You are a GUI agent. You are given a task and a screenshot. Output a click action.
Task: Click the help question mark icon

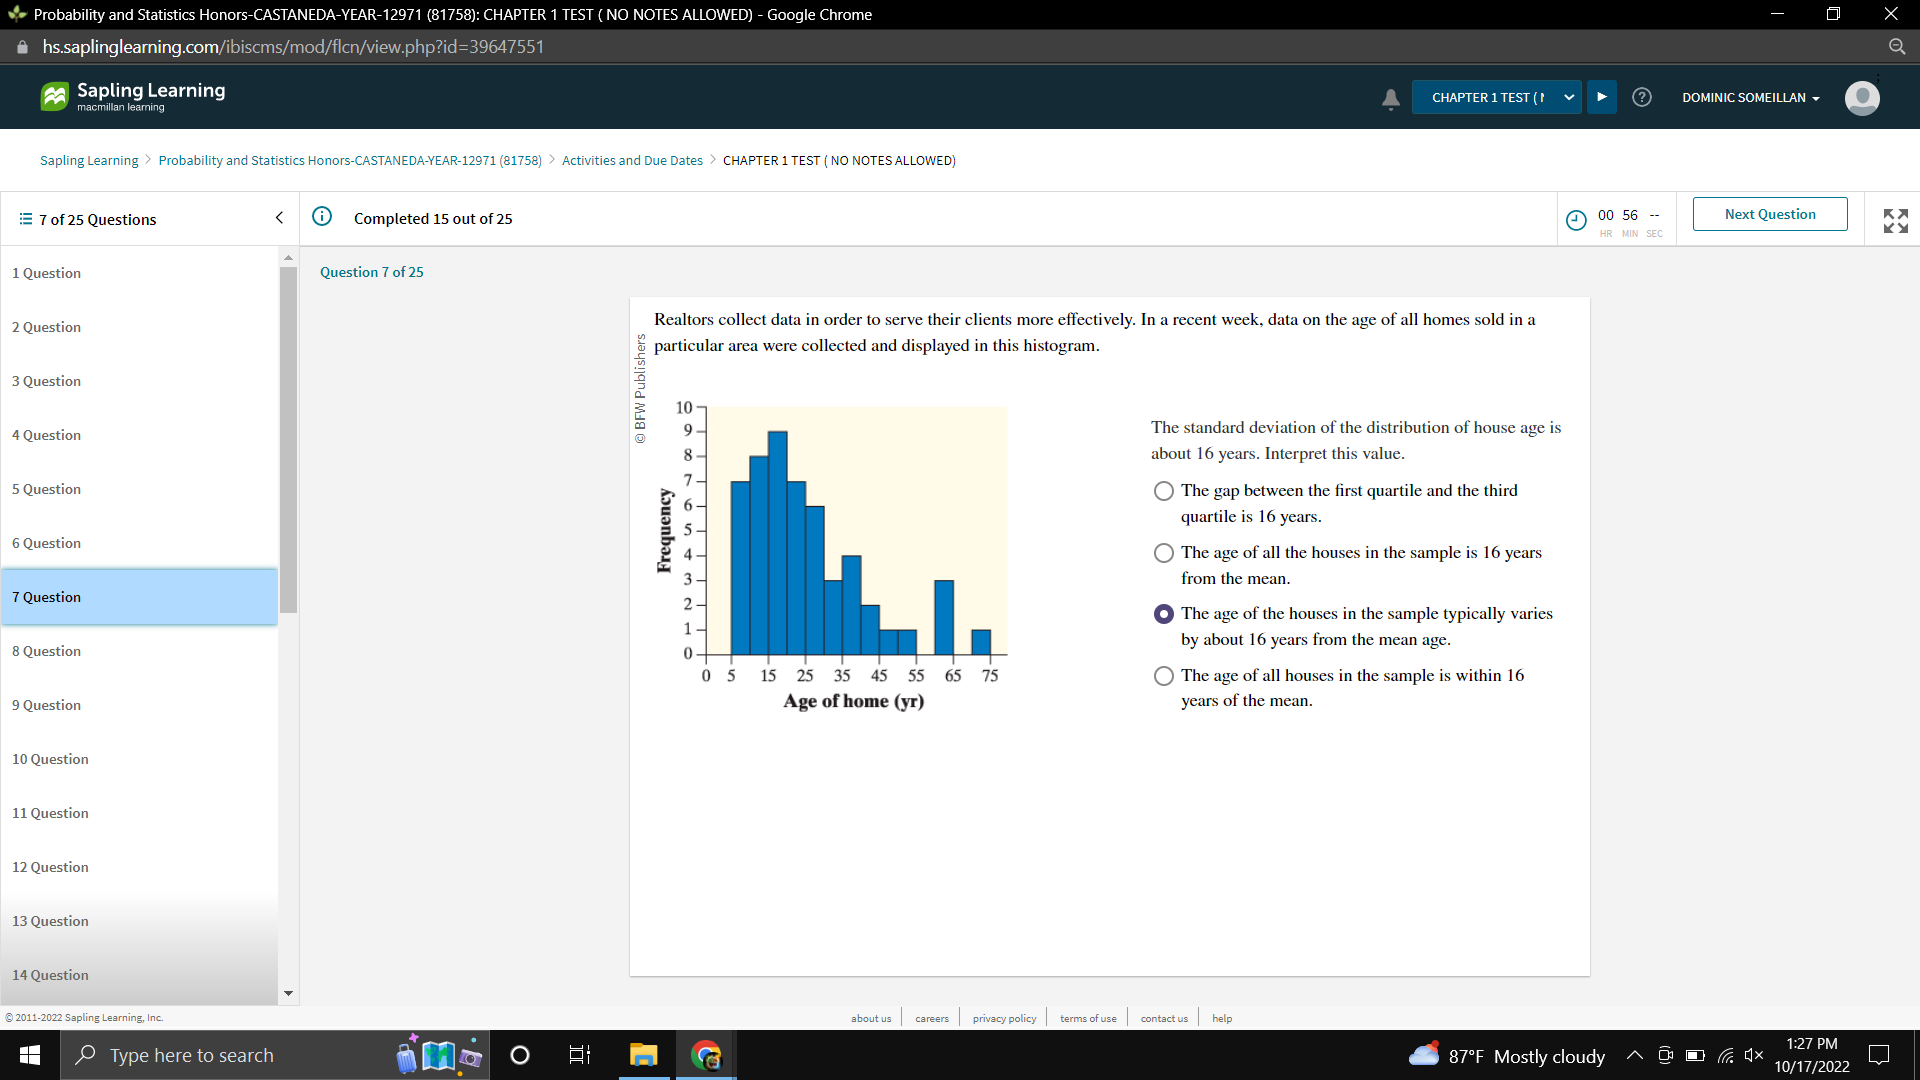[1641, 97]
